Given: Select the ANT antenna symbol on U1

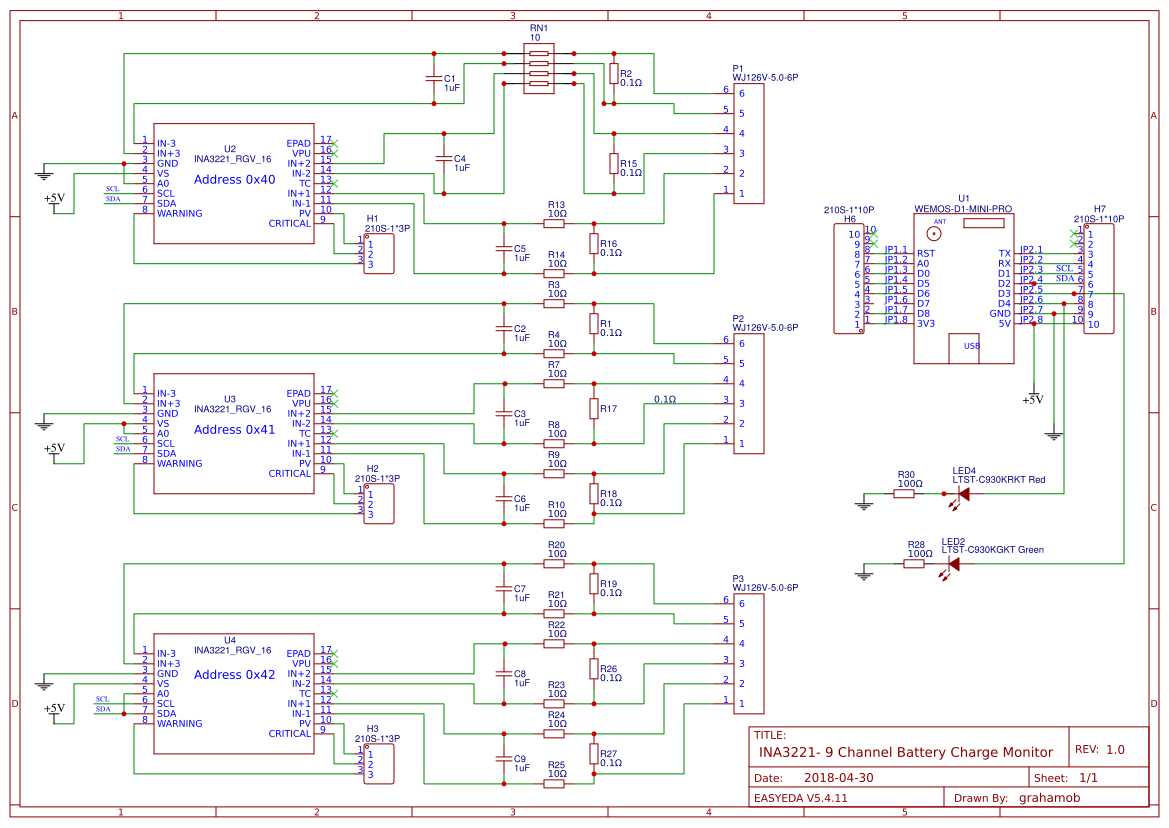Looking at the screenshot, I should pos(933,233).
